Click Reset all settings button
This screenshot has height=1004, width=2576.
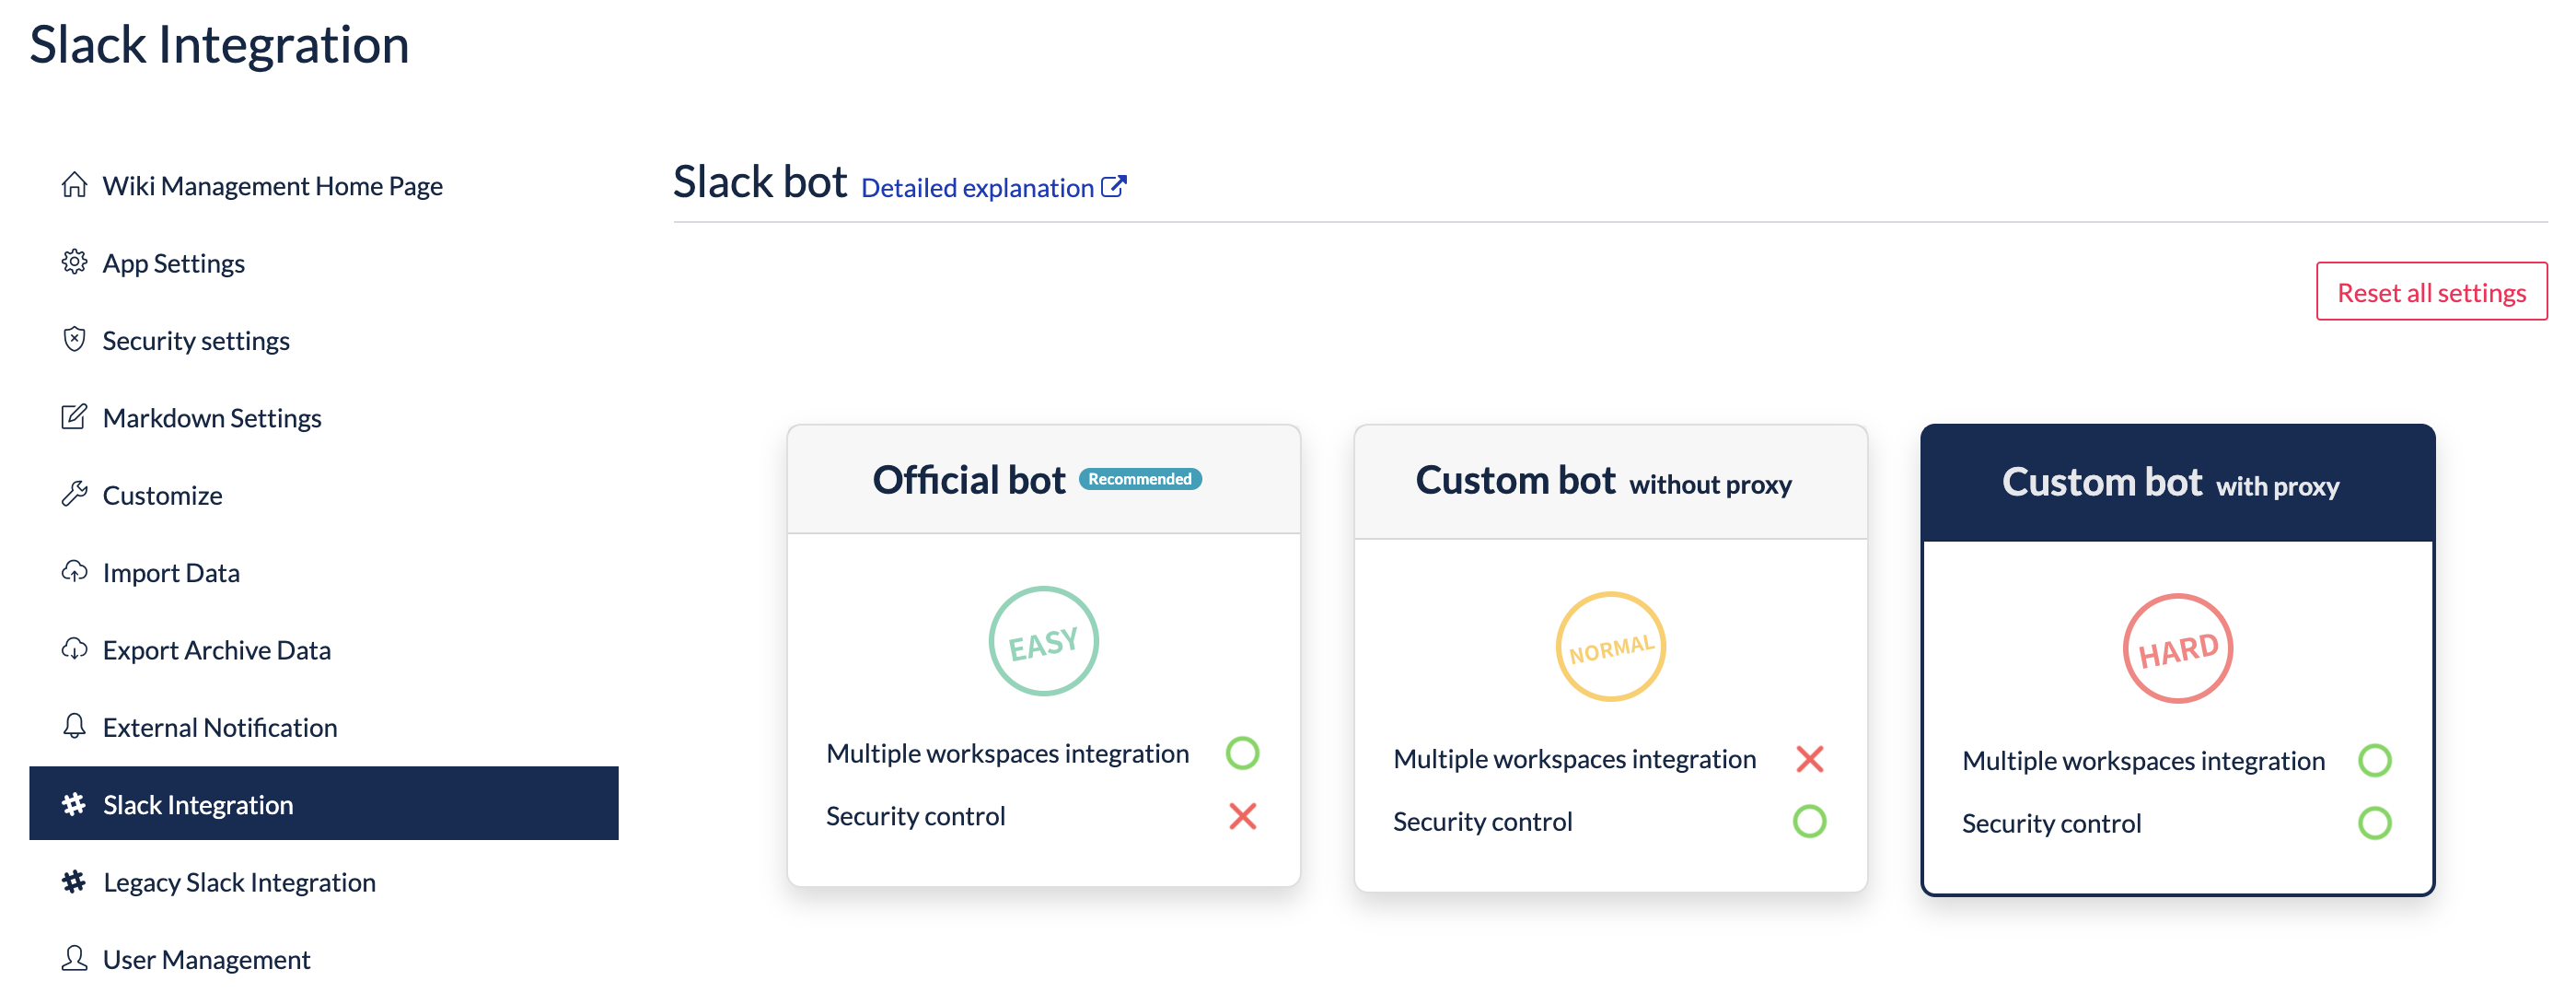tap(2431, 292)
